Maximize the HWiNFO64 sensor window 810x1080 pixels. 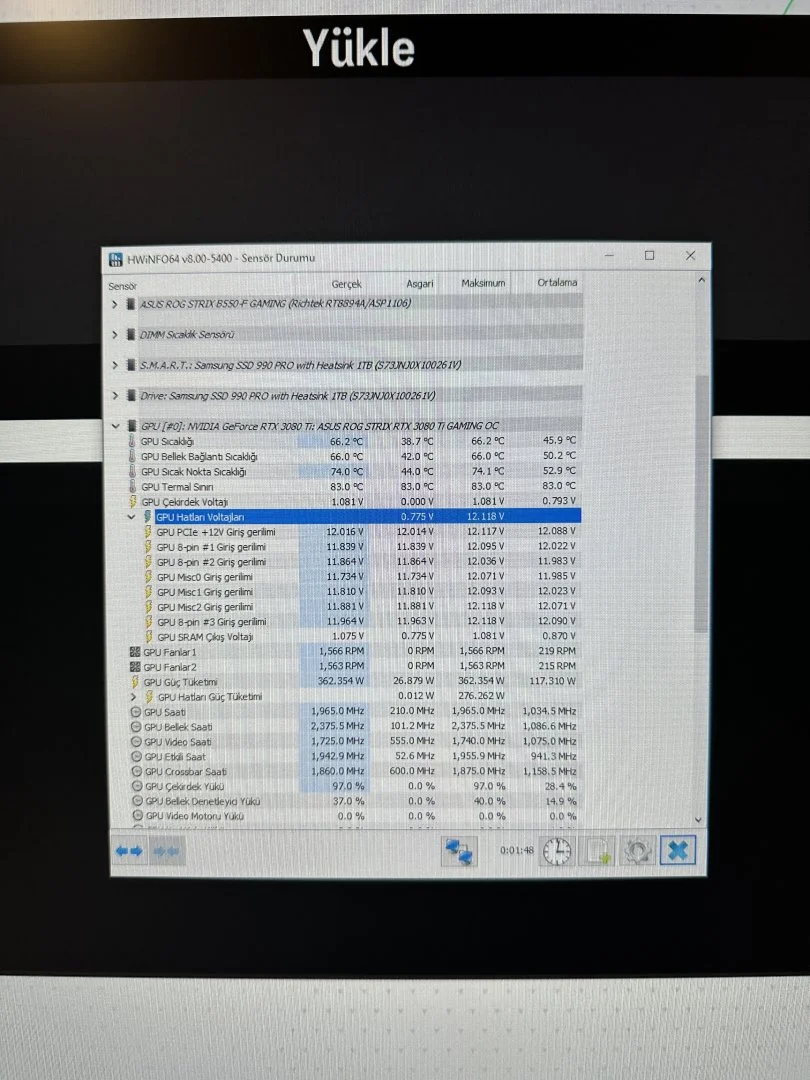click(x=650, y=256)
